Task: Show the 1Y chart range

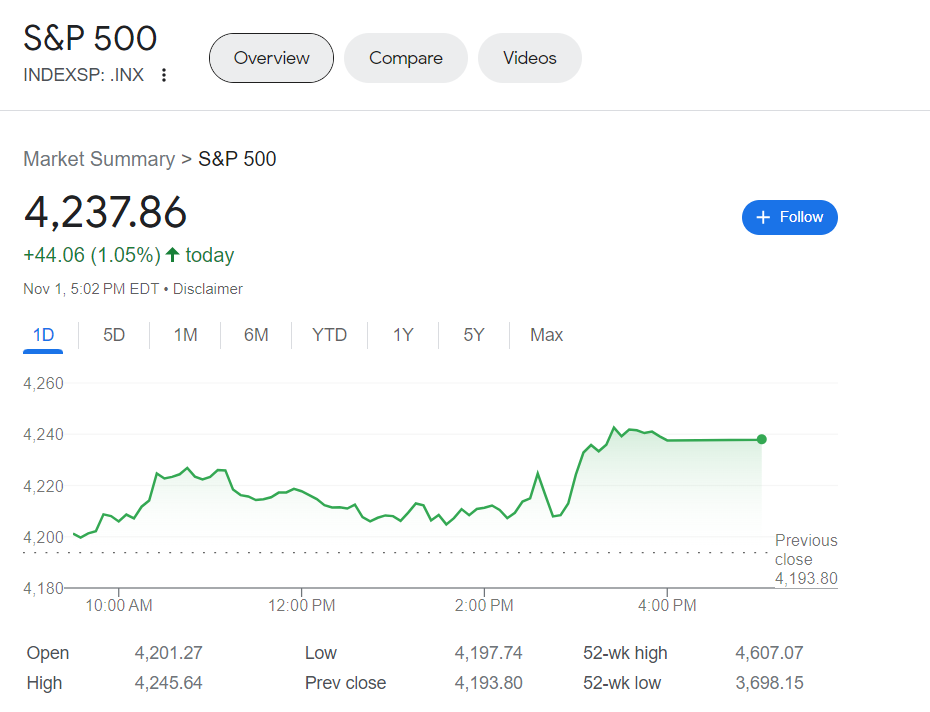Action: point(403,335)
